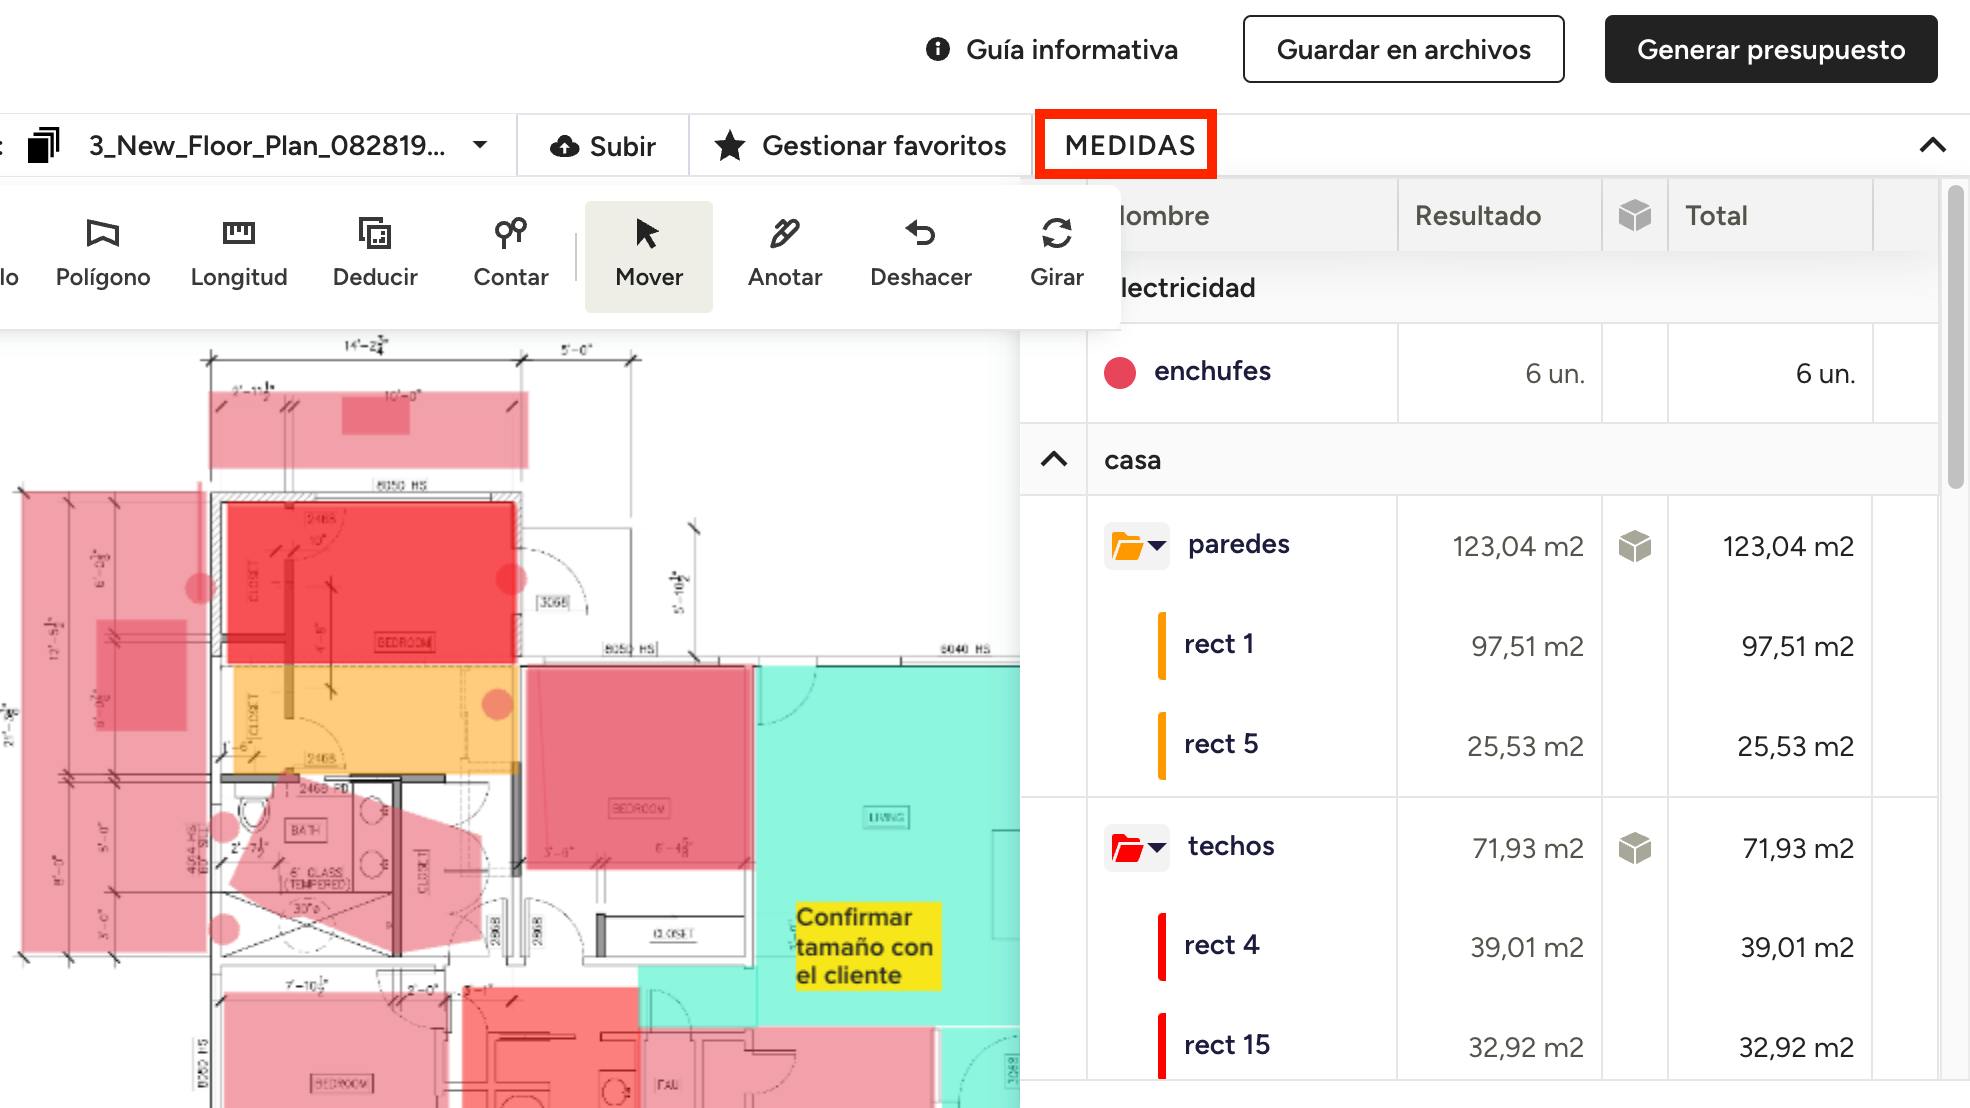The height and width of the screenshot is (1108, 1970).
Task: Open the MEDIDAS tab
Action: tap(1129, 145)
